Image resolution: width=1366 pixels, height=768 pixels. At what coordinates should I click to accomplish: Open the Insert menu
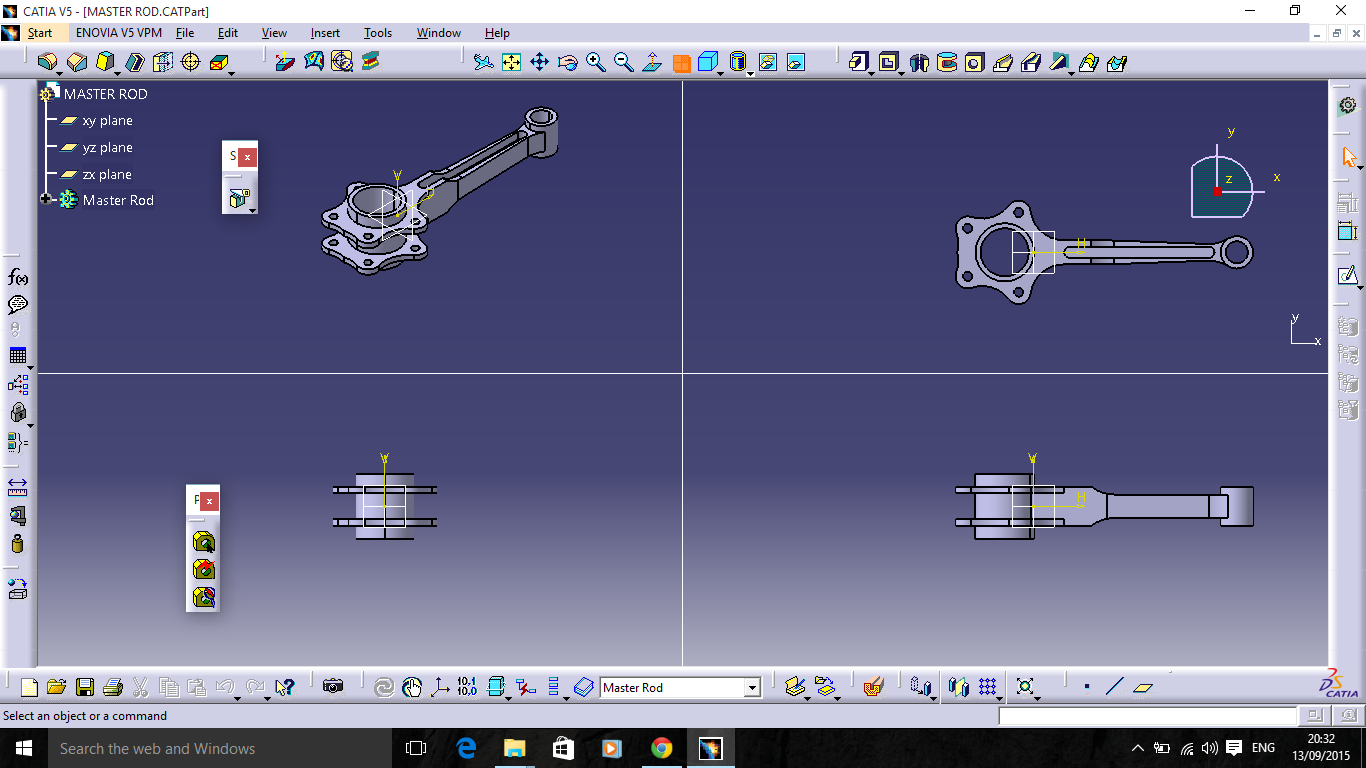[325, 33]
